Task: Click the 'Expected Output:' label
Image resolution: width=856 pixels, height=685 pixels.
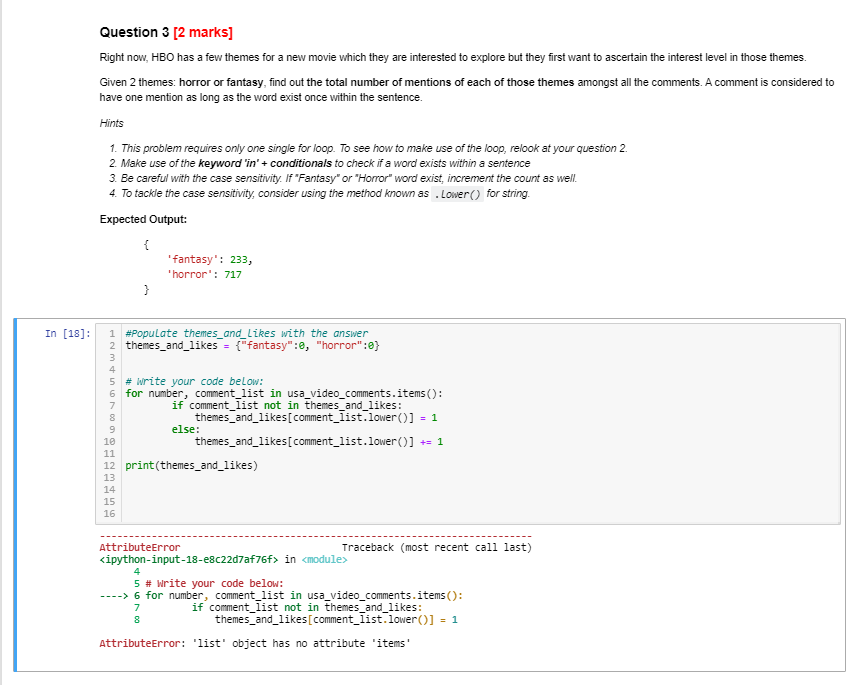Action: coord(143,219)
